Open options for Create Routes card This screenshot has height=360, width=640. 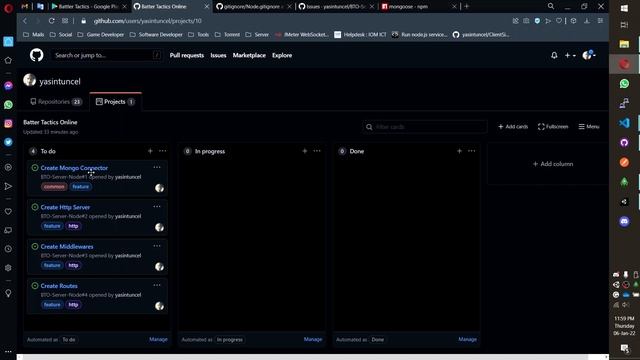coord(157,285)
